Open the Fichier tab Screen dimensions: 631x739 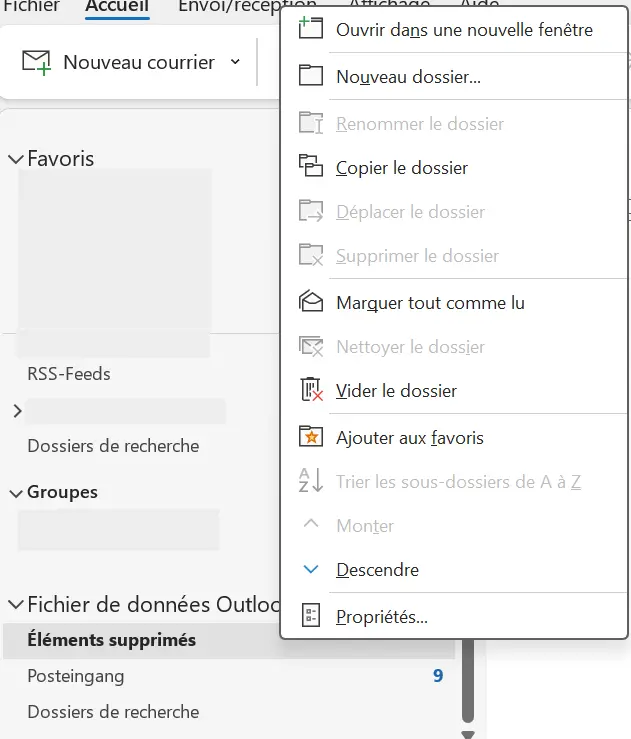31,7
